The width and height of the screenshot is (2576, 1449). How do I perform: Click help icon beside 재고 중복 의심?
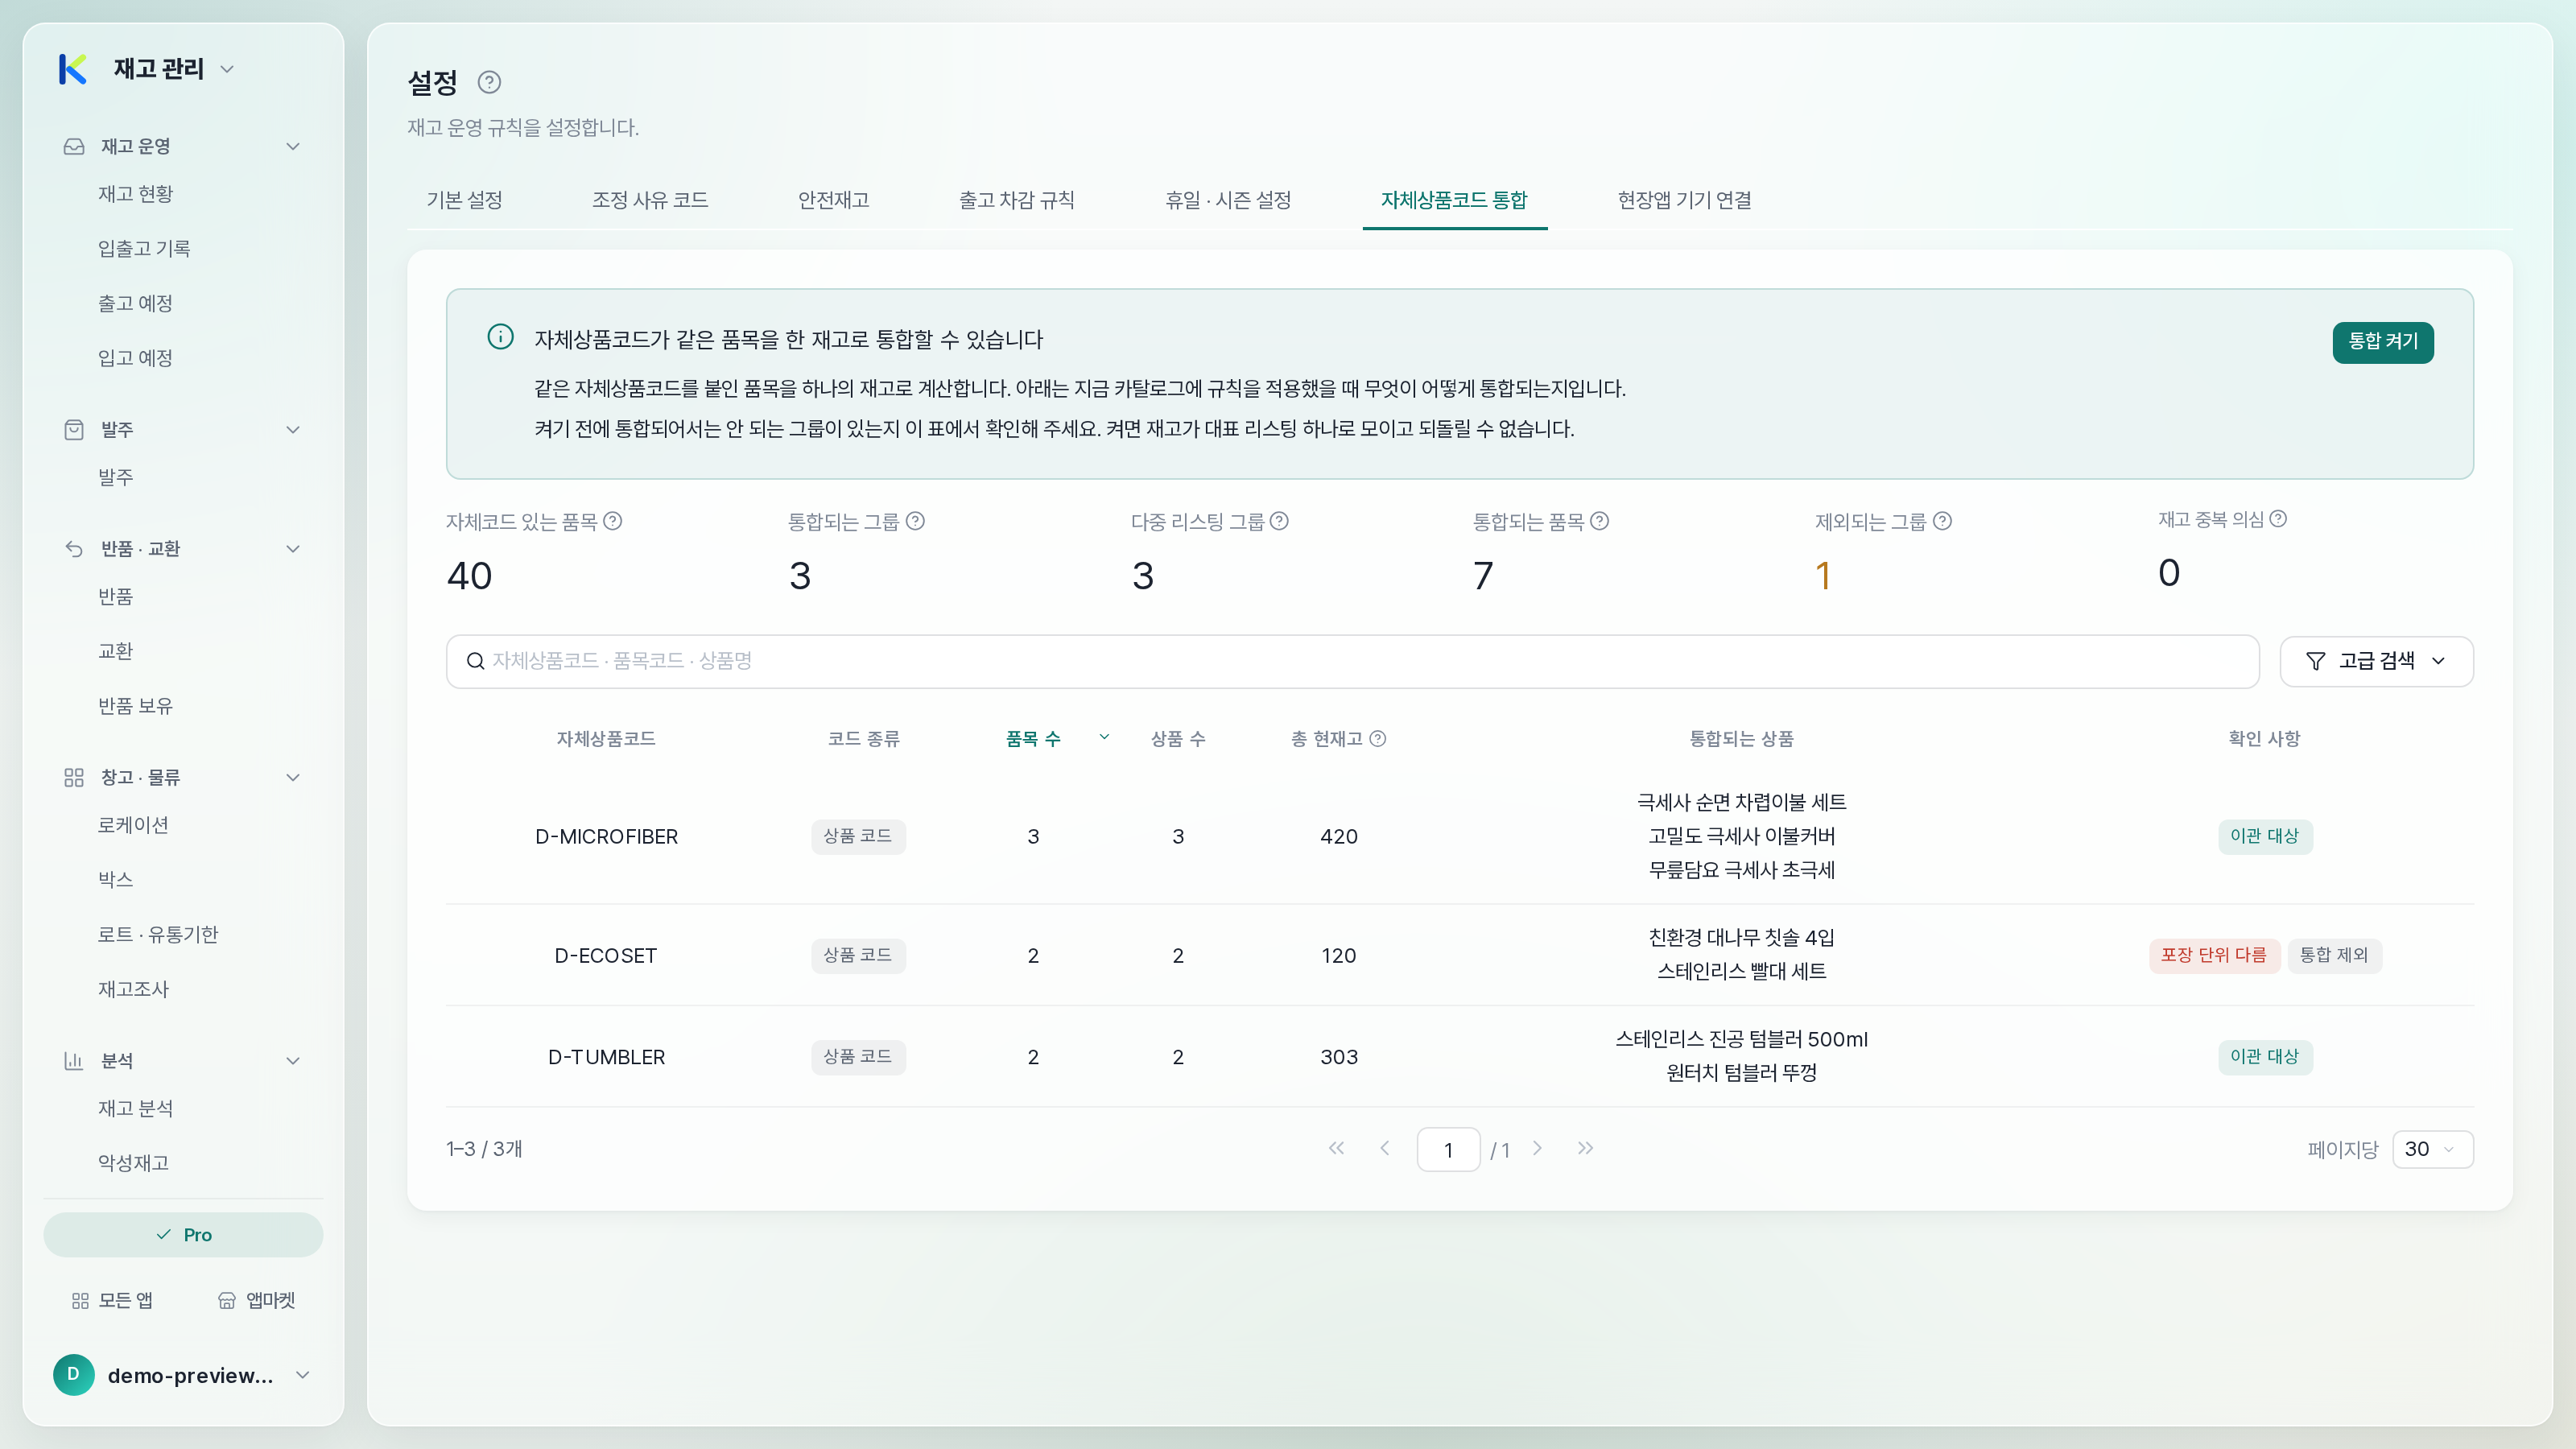[x=2278, y=519]
